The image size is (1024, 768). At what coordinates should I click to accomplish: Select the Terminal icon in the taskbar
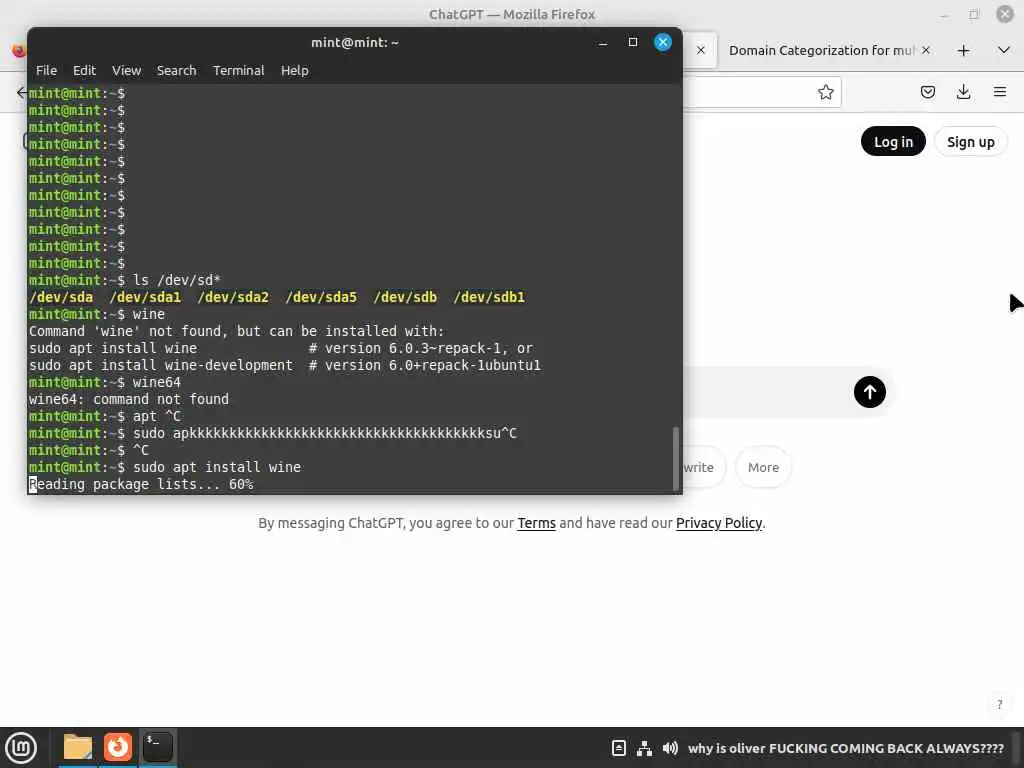coord(157,747)
